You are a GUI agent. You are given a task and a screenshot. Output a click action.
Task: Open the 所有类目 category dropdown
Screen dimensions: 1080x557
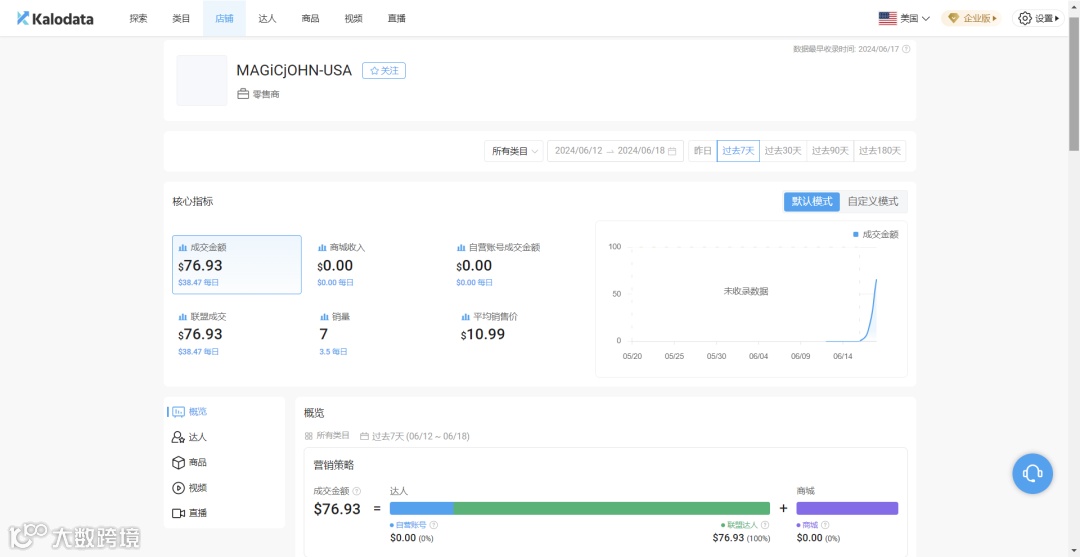(x=514, y=151)
